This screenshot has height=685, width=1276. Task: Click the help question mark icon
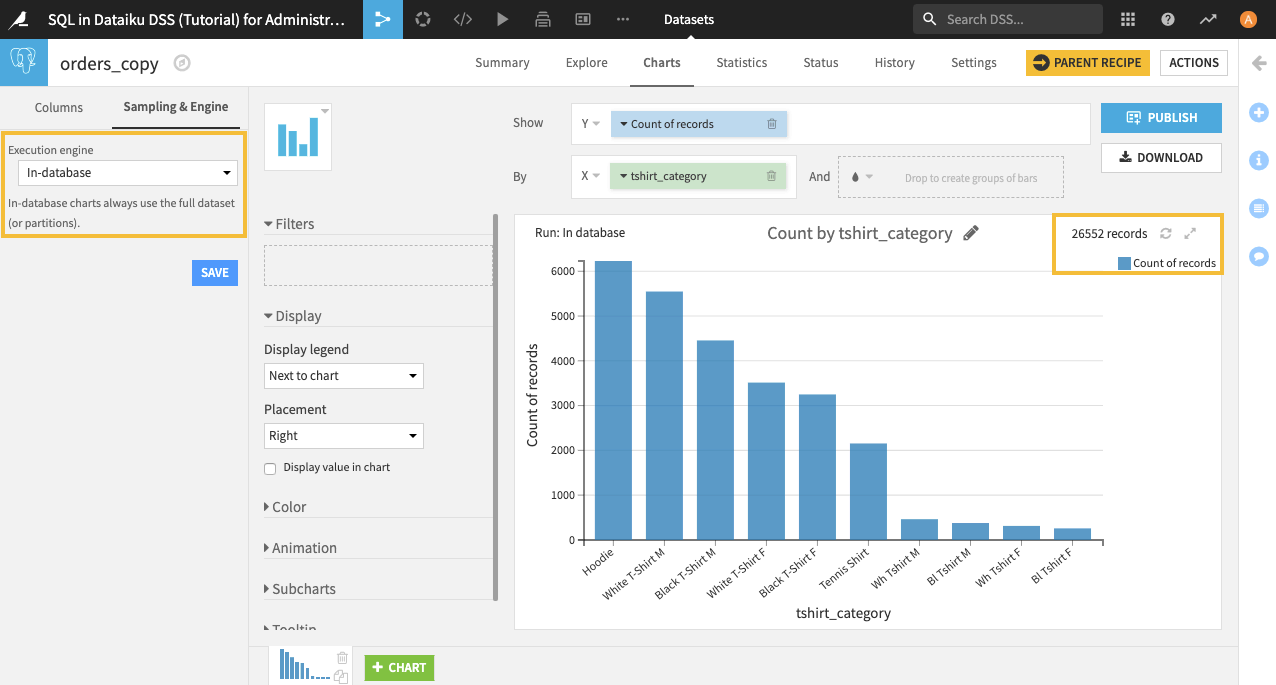pyautogui.click(x=1168, y=19)
